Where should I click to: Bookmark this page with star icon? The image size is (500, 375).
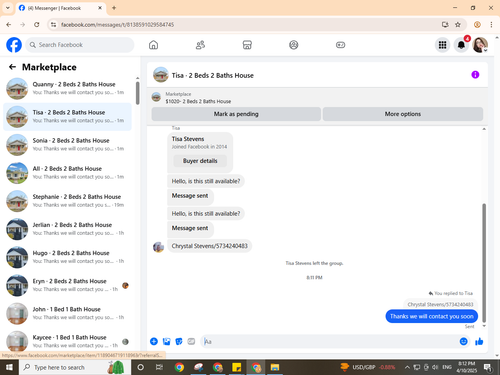tap(458, 24)
